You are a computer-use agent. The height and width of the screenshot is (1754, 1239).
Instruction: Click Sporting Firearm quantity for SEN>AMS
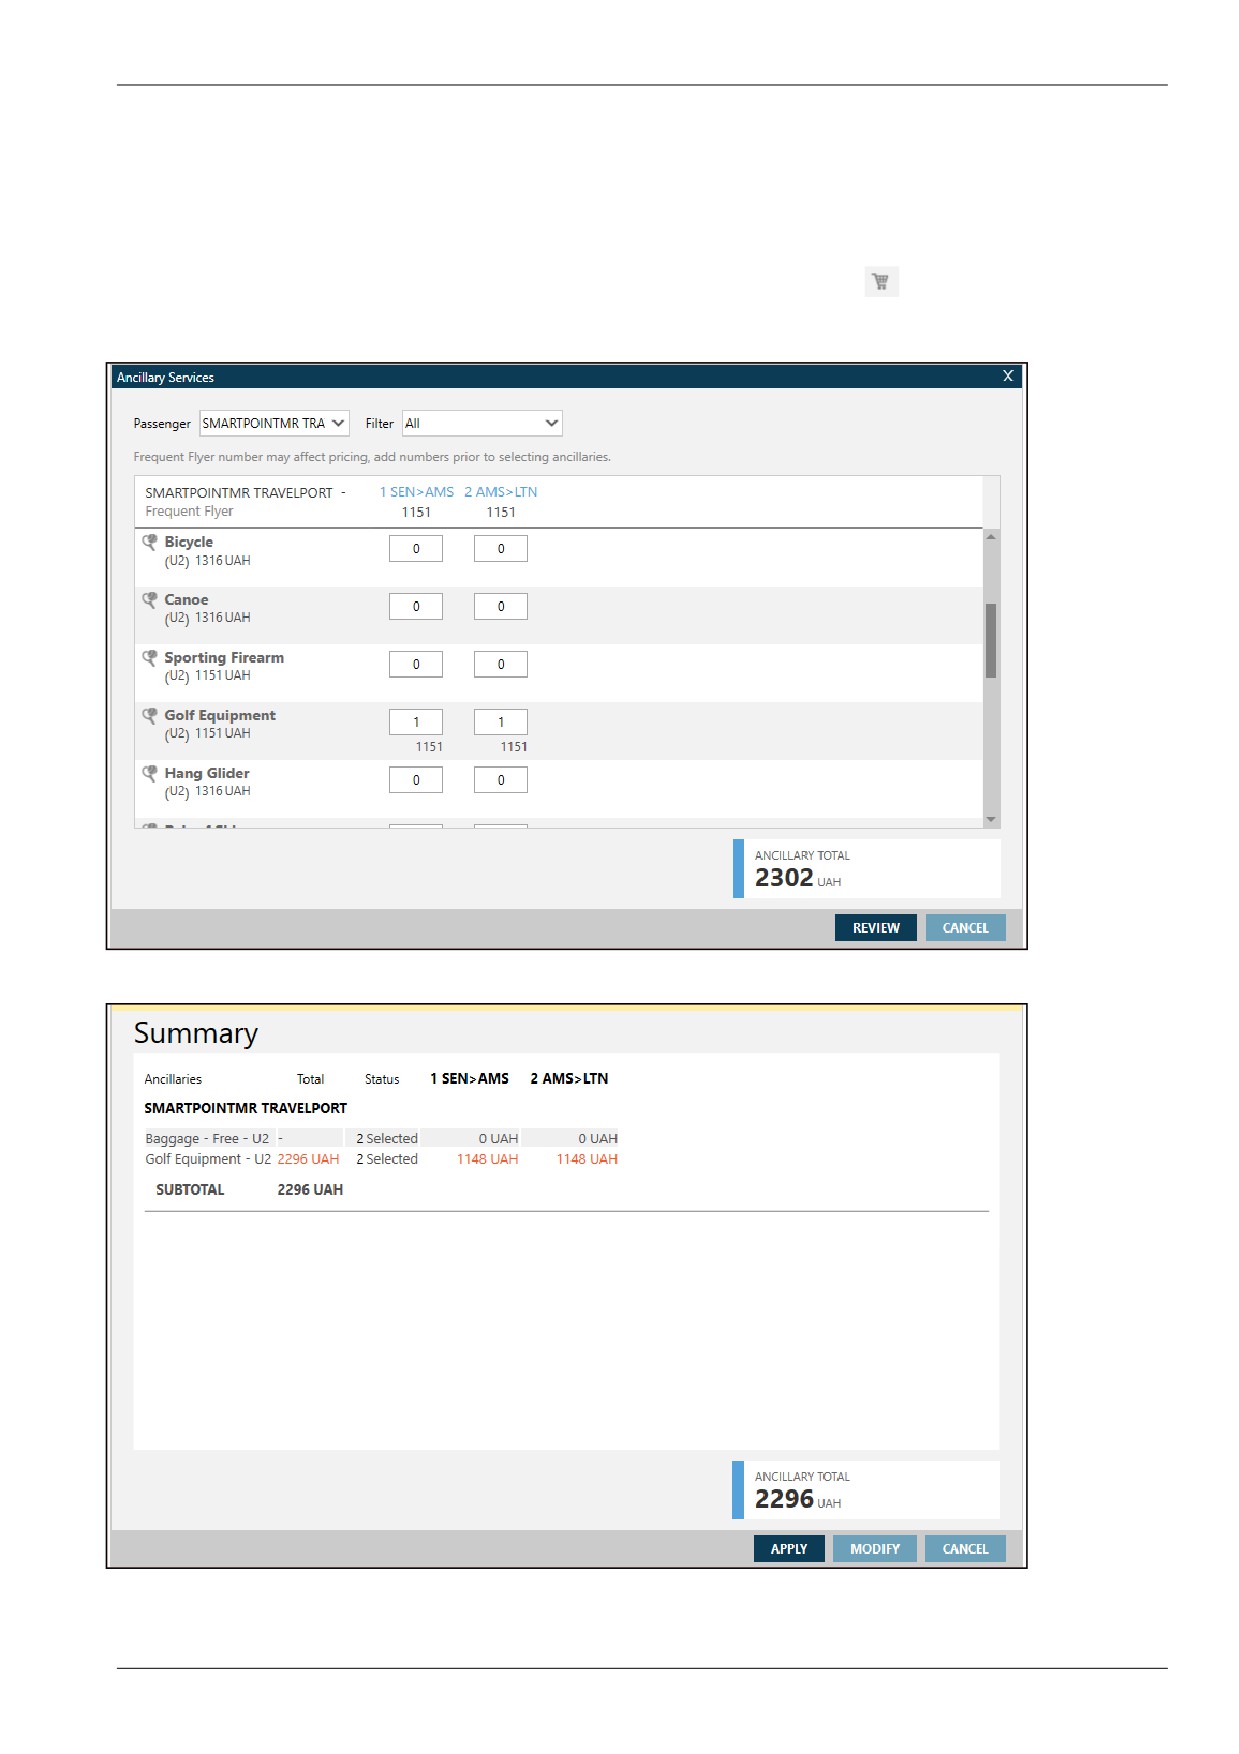tap(416, 665)
